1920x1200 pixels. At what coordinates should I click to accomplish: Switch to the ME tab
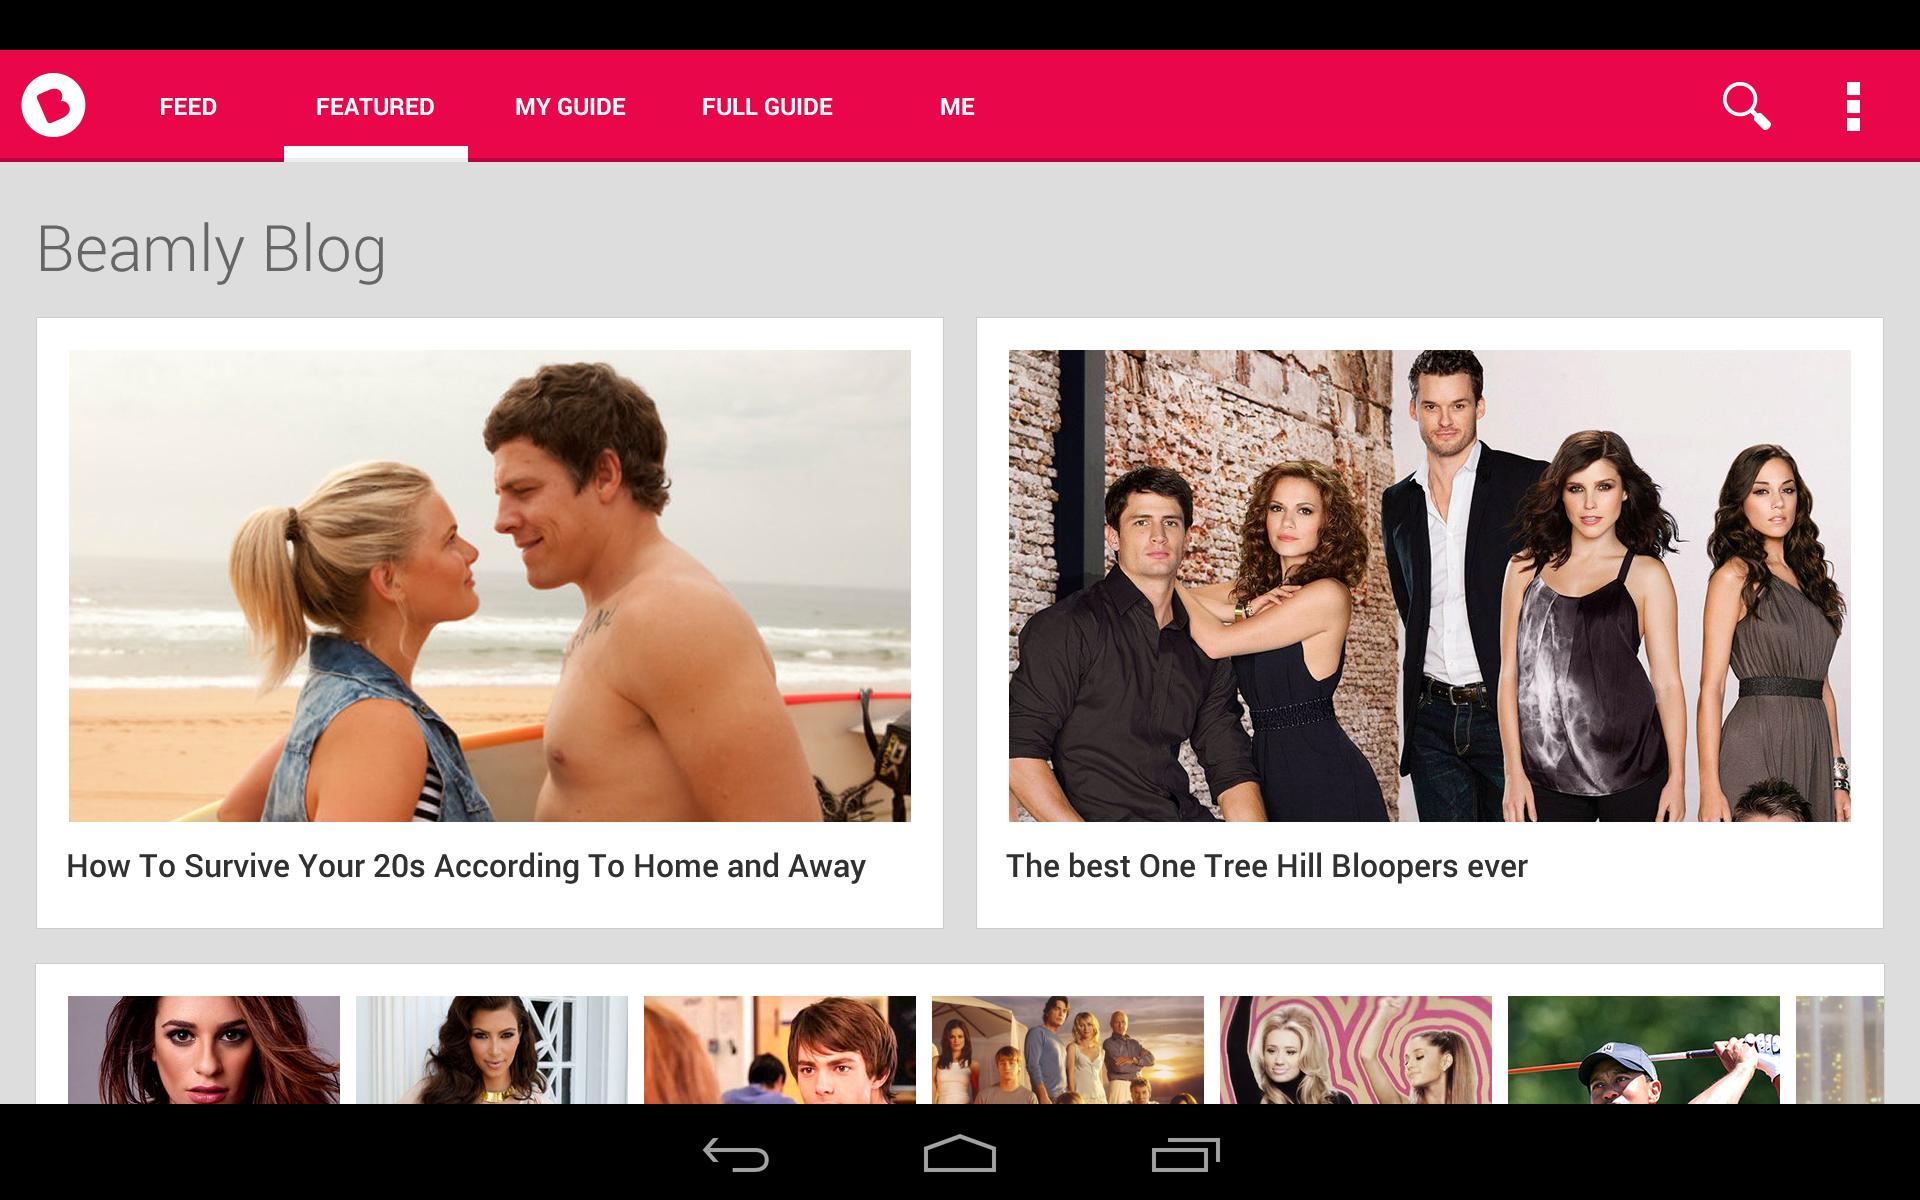(x=957, y=107)
